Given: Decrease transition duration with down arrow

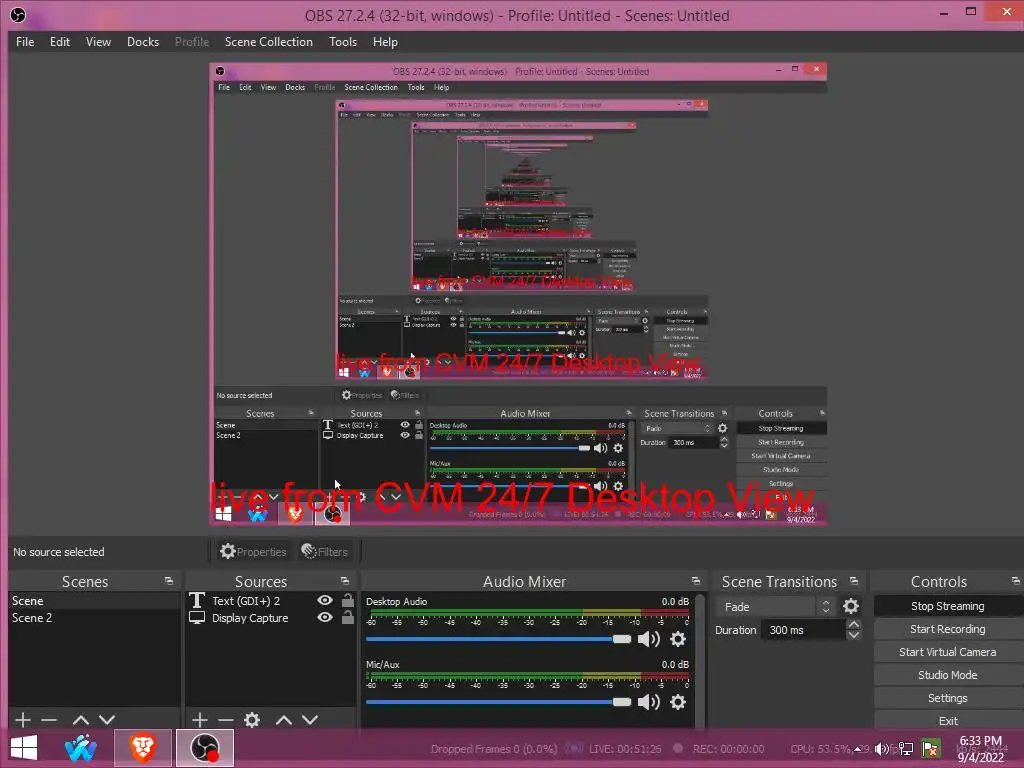Looking at the screenshot, I should click(854, 635).
